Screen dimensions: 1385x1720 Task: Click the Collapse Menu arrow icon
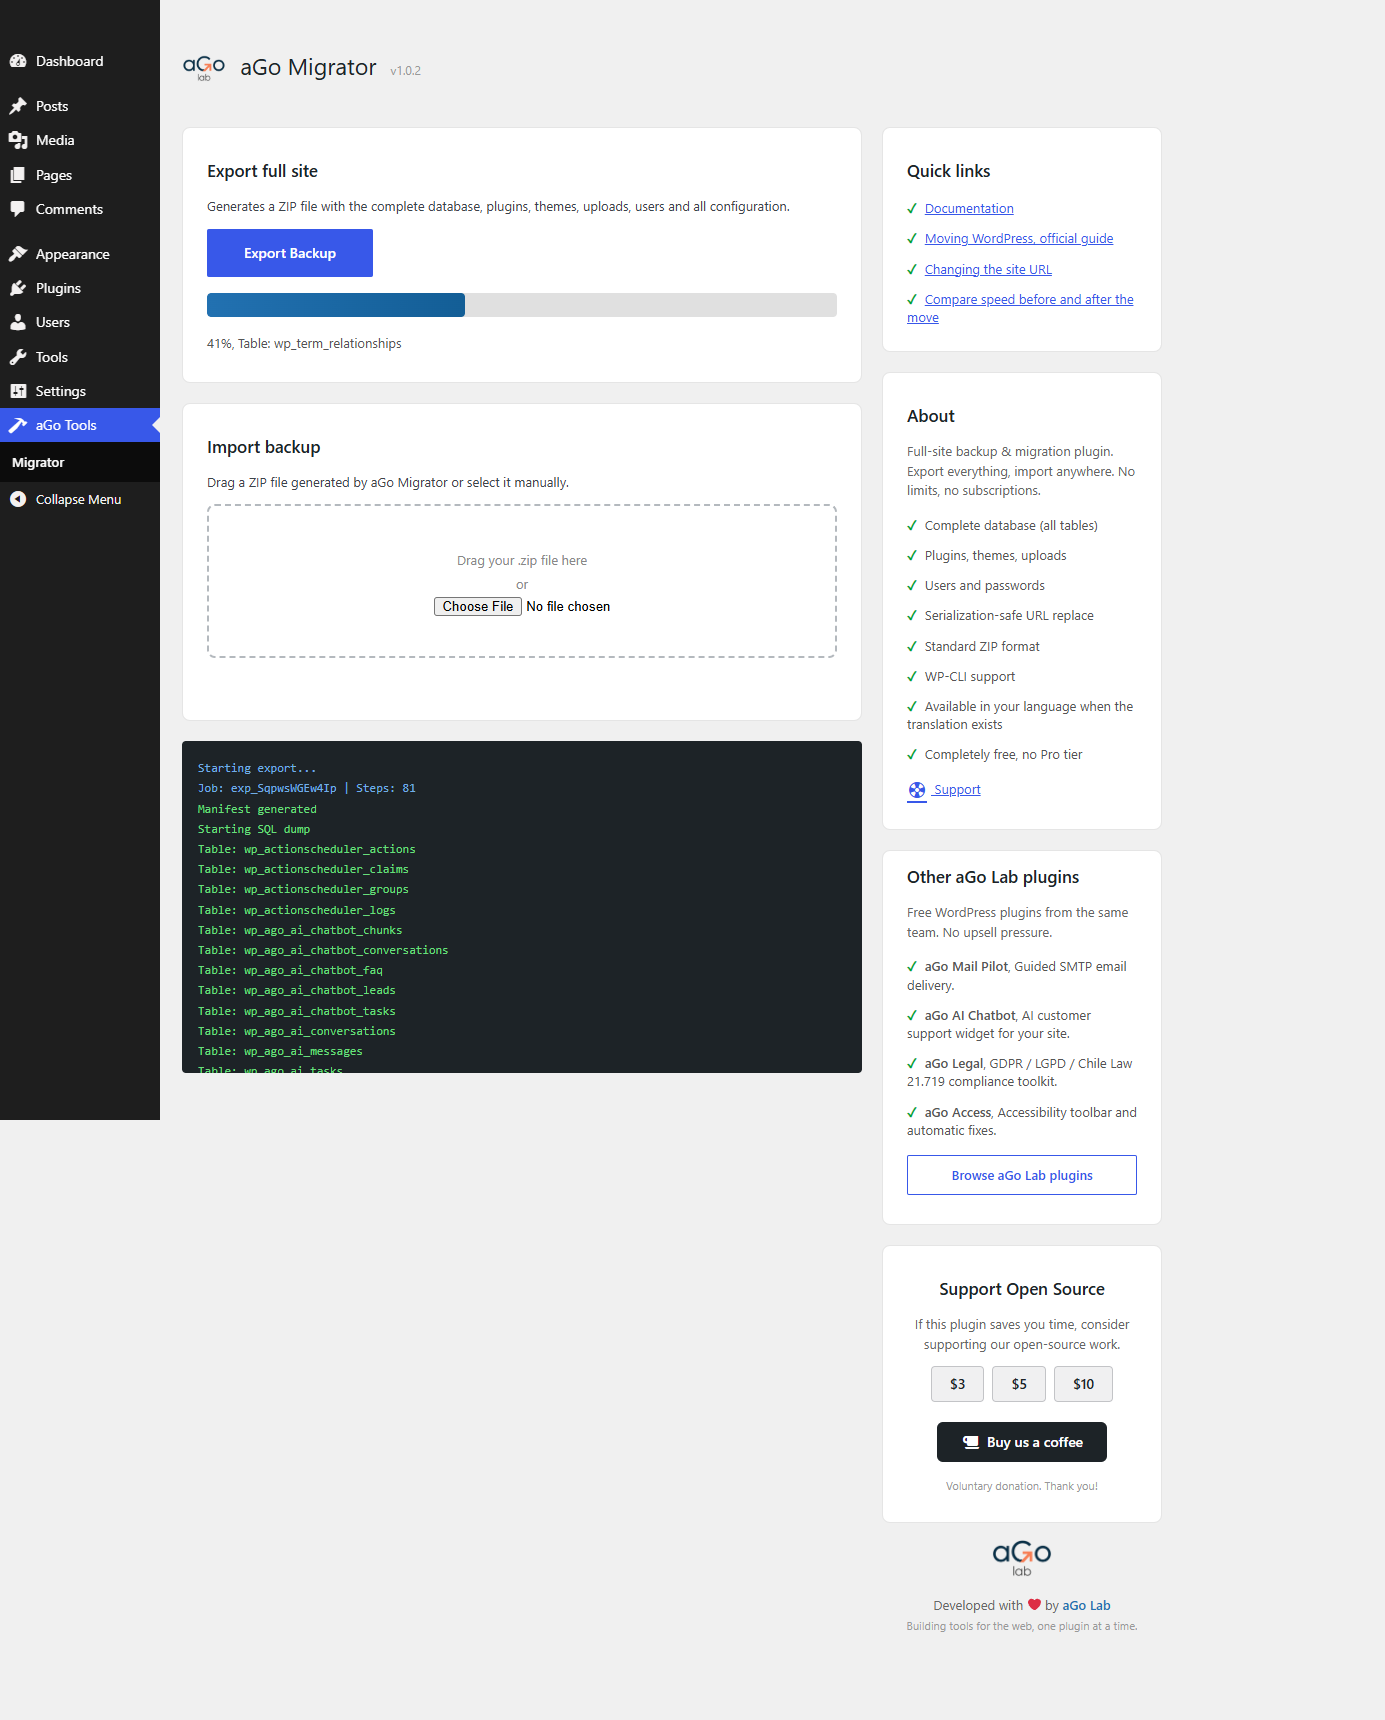(18, 499)
